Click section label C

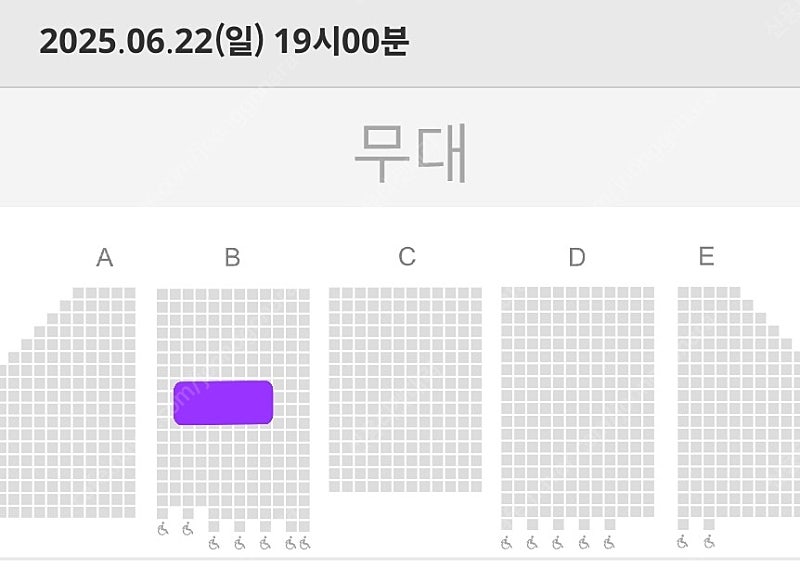point(407,257)
